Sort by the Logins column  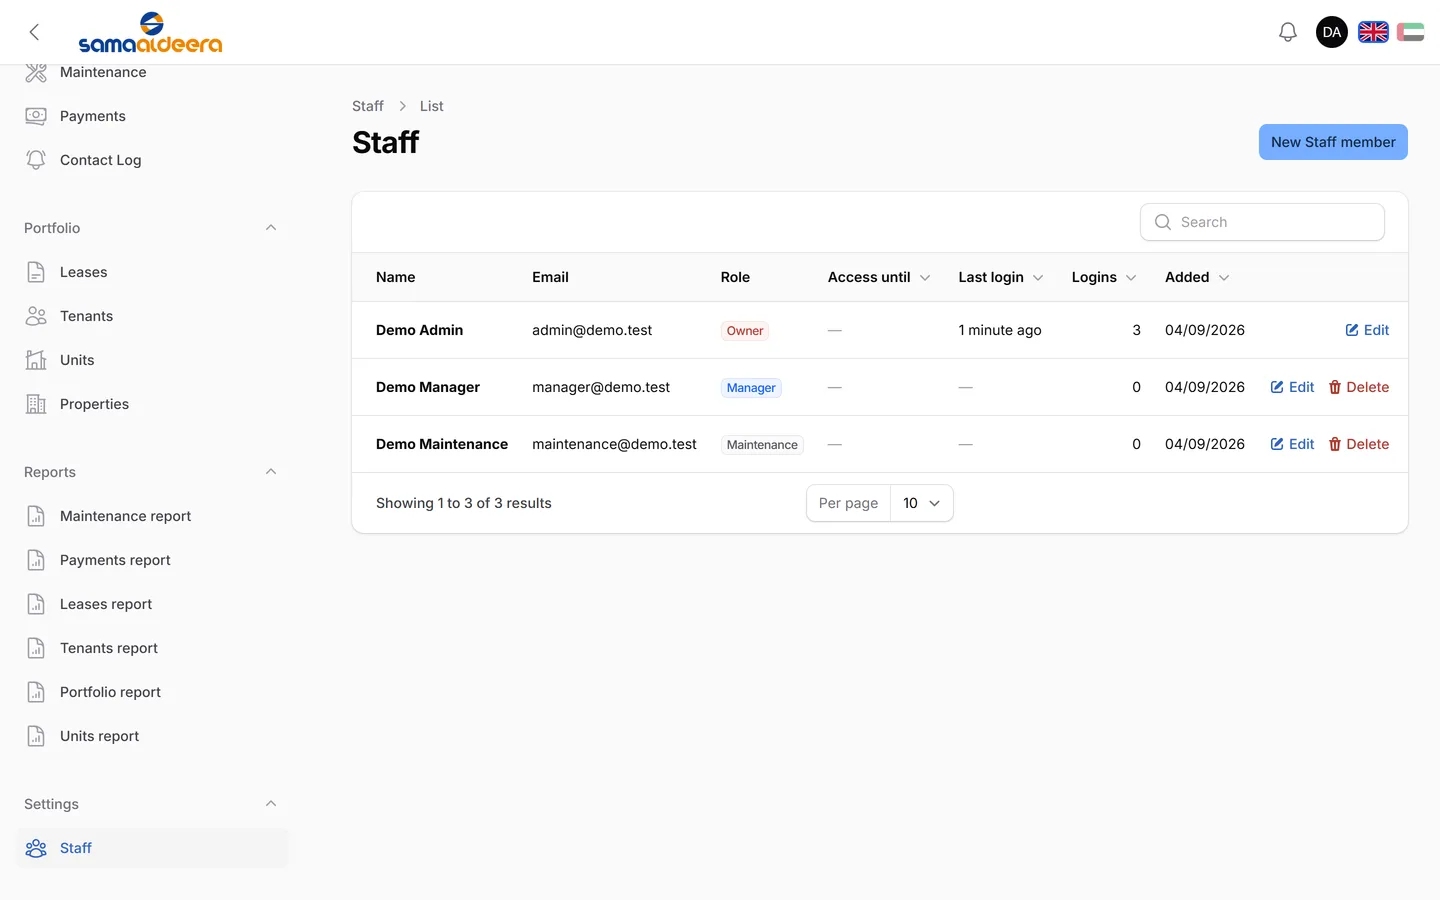point(1104,277)
